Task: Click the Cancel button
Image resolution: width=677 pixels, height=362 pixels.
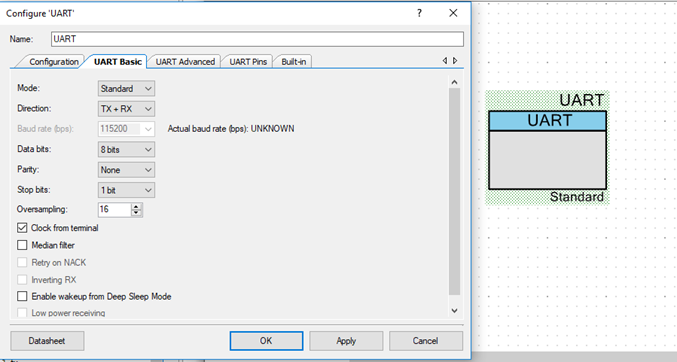Action: click(x=426, y=341)
